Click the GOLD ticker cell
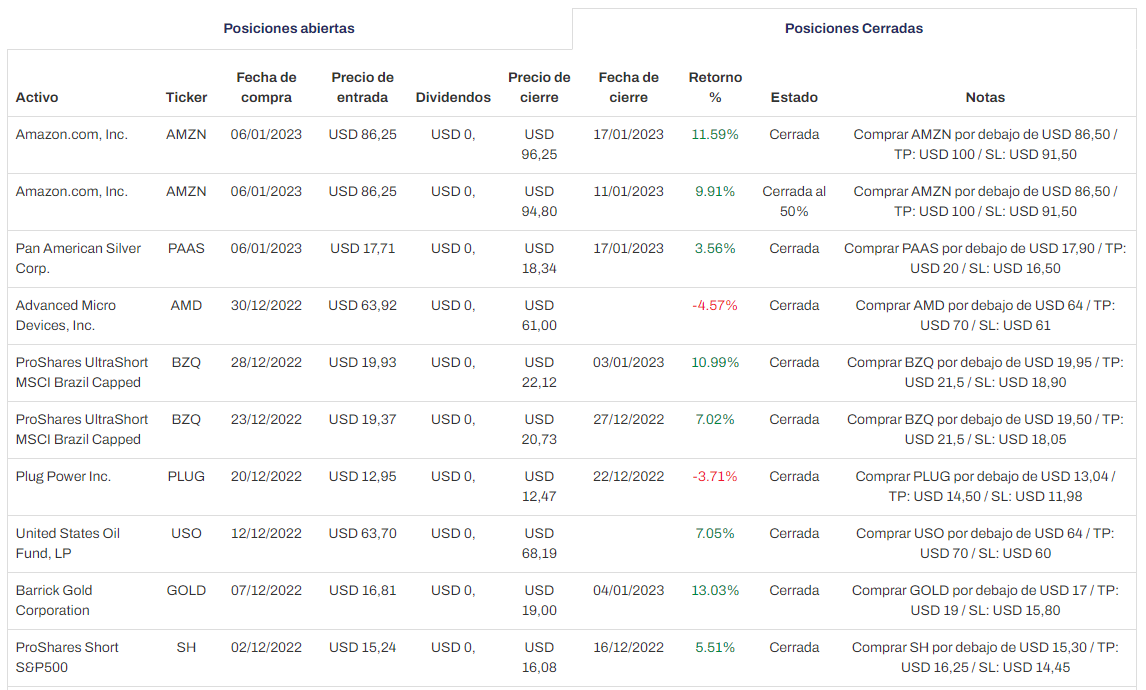Screen dimensions: 1146x690 (x=186, y=591)
